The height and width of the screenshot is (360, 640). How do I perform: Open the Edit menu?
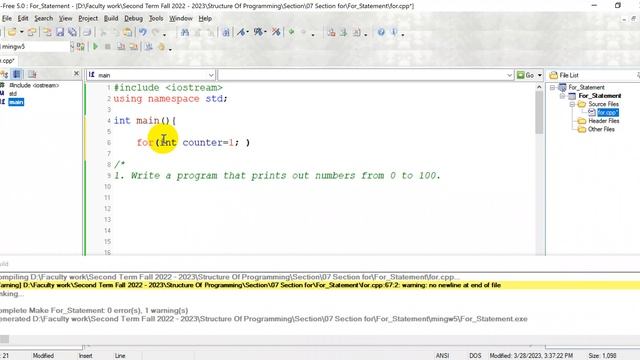[x=23, y=18]
